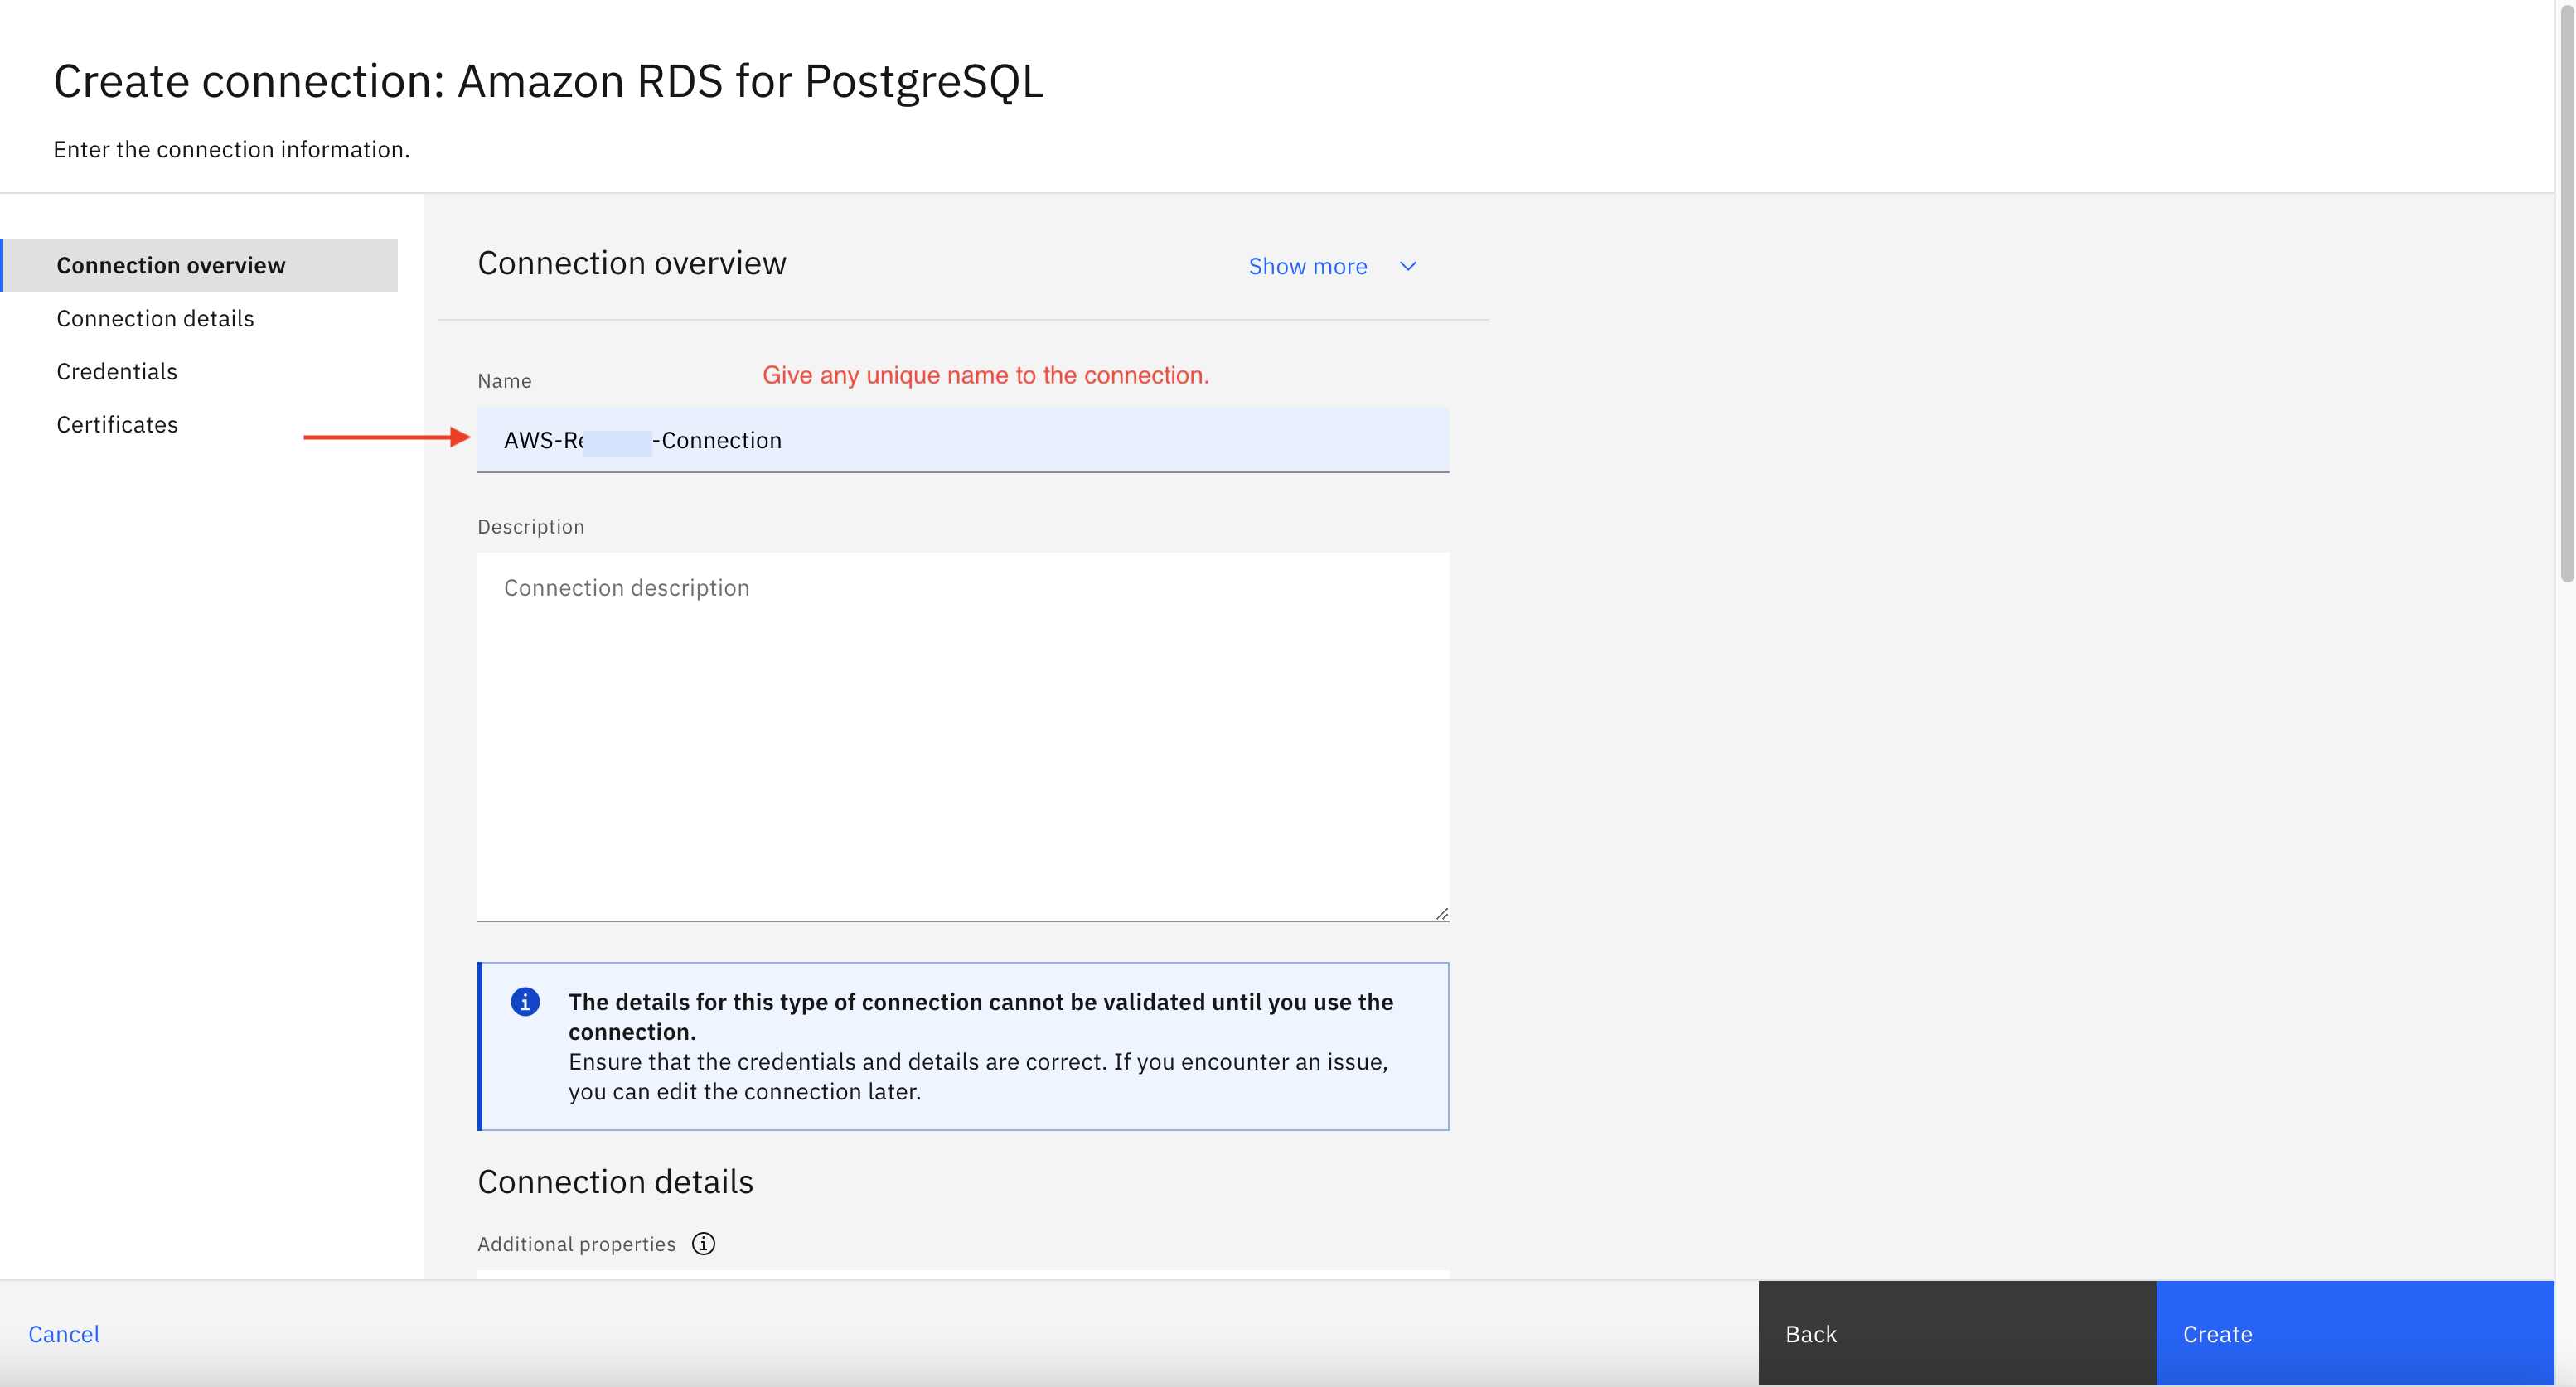Create the Amazon RDS connection

coord(2354,1333)
